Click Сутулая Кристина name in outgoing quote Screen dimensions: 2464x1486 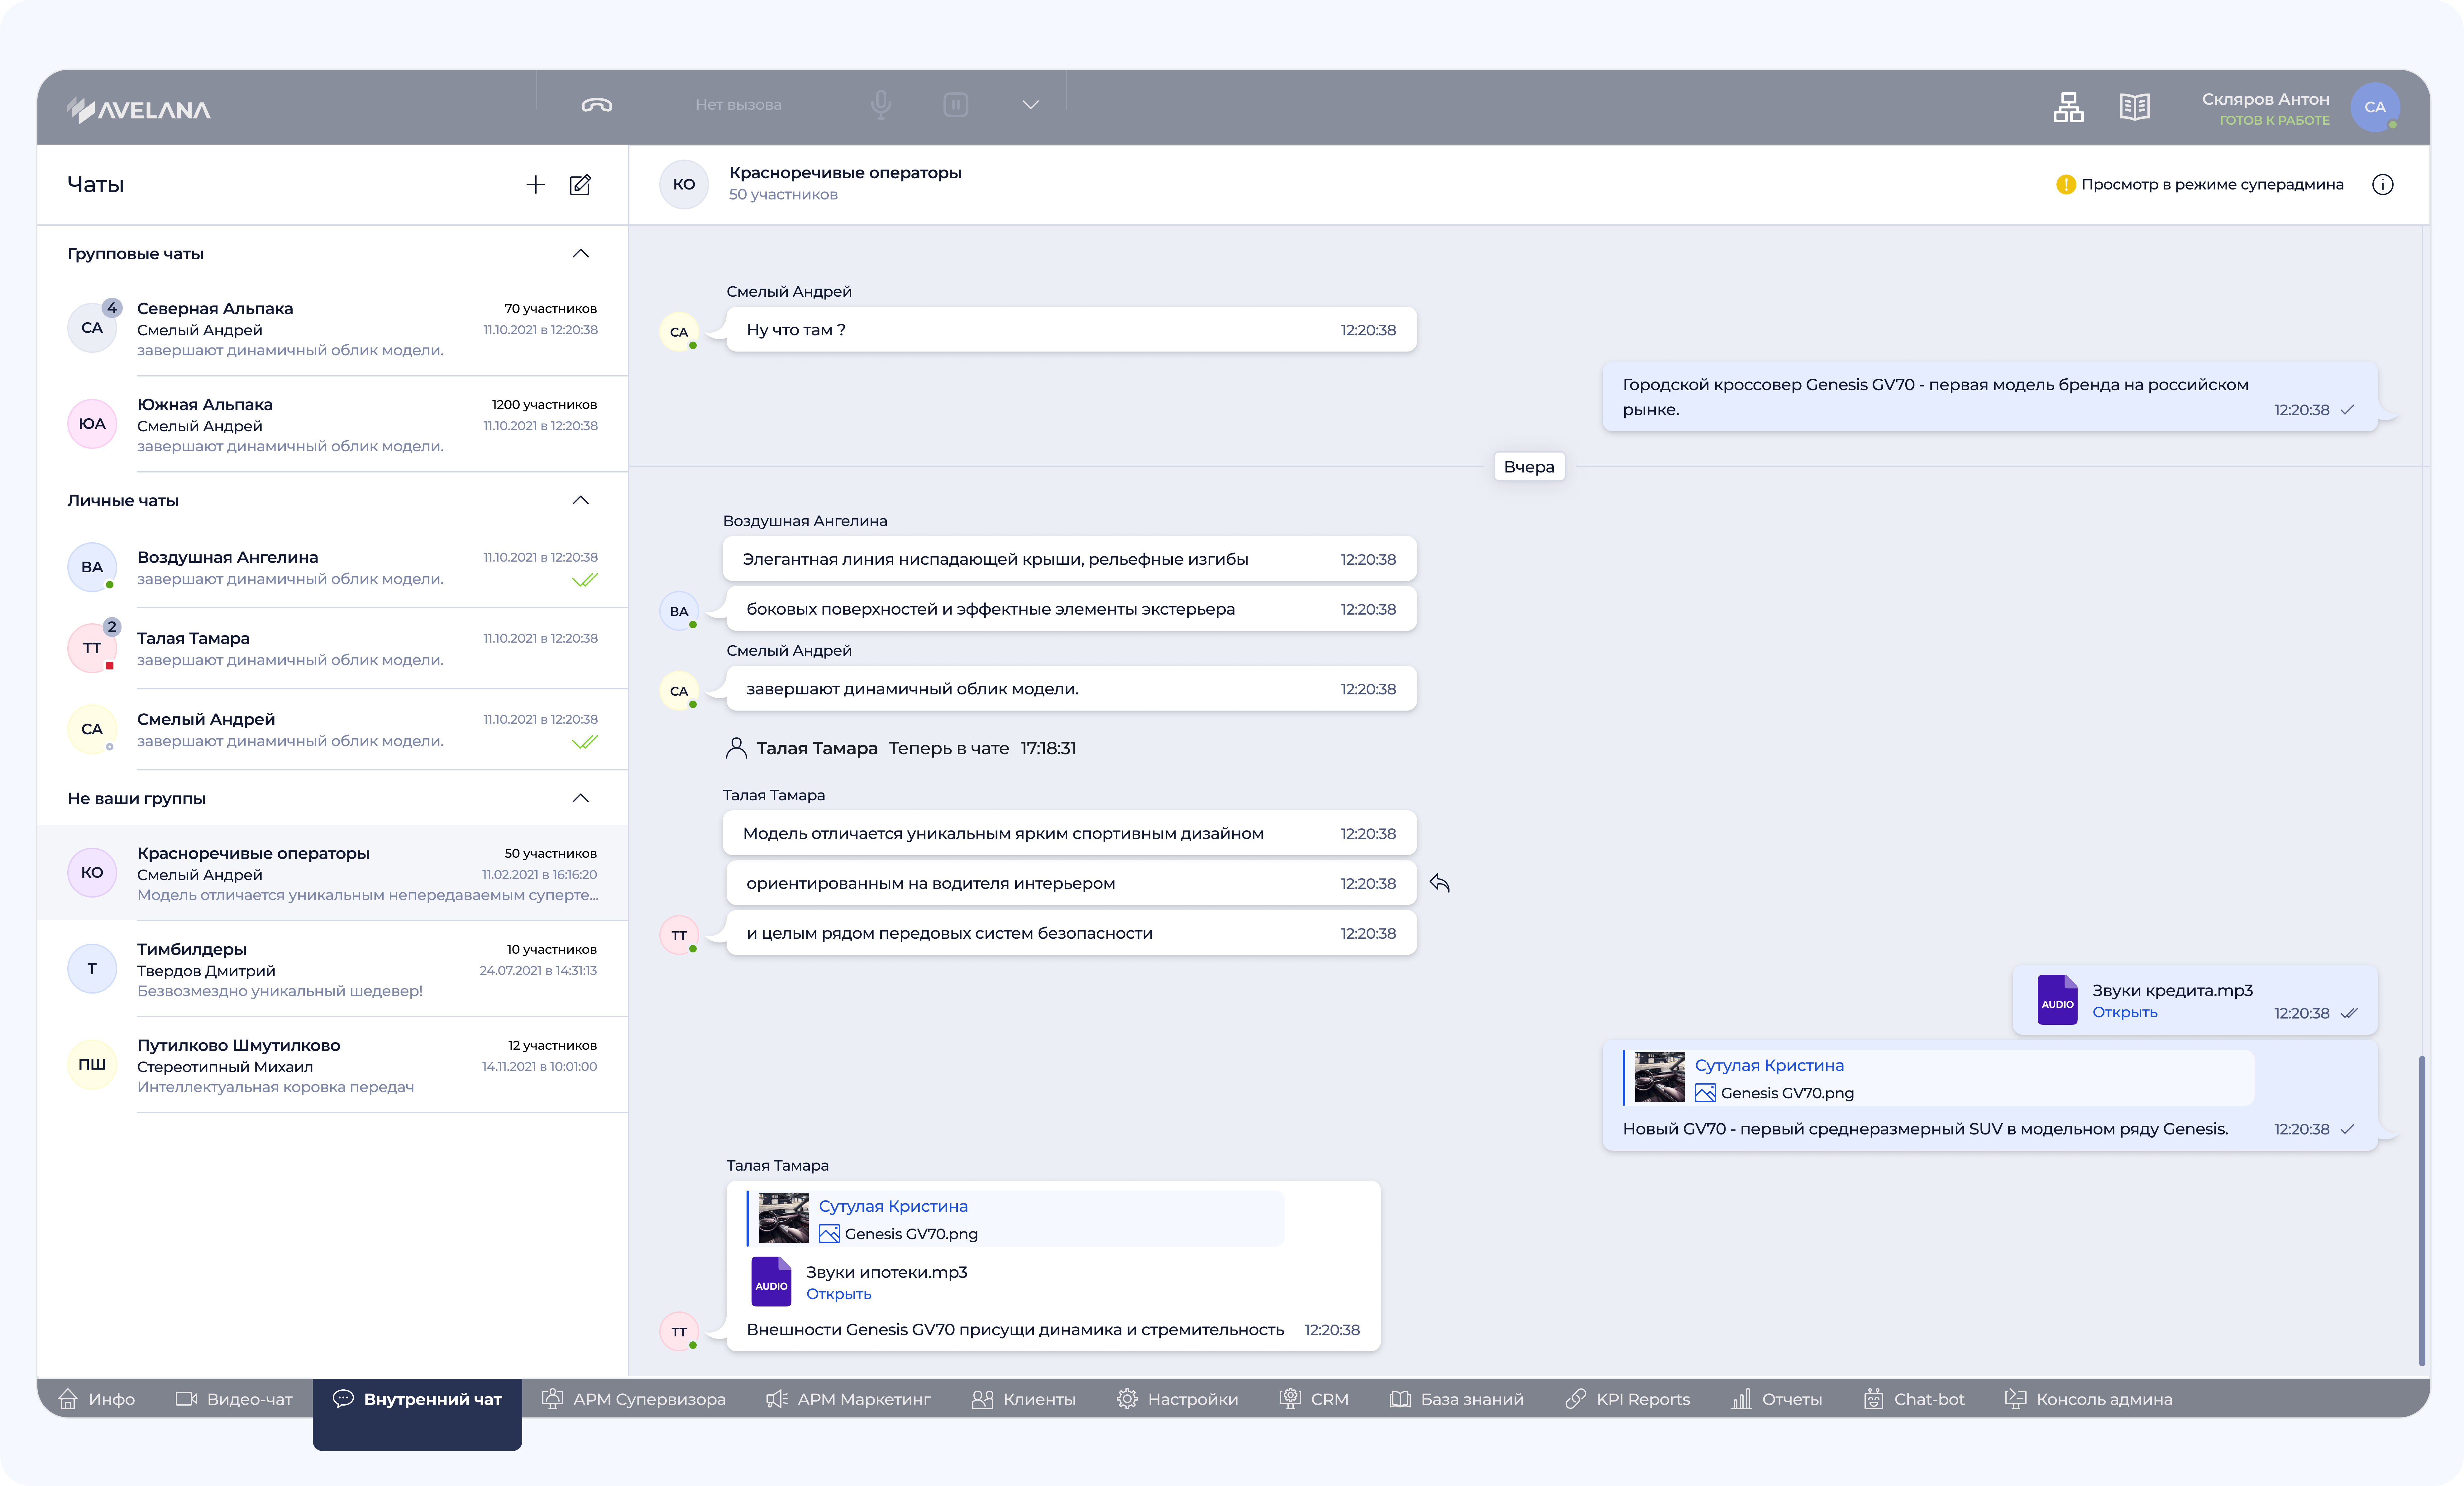[1769, 1066]
